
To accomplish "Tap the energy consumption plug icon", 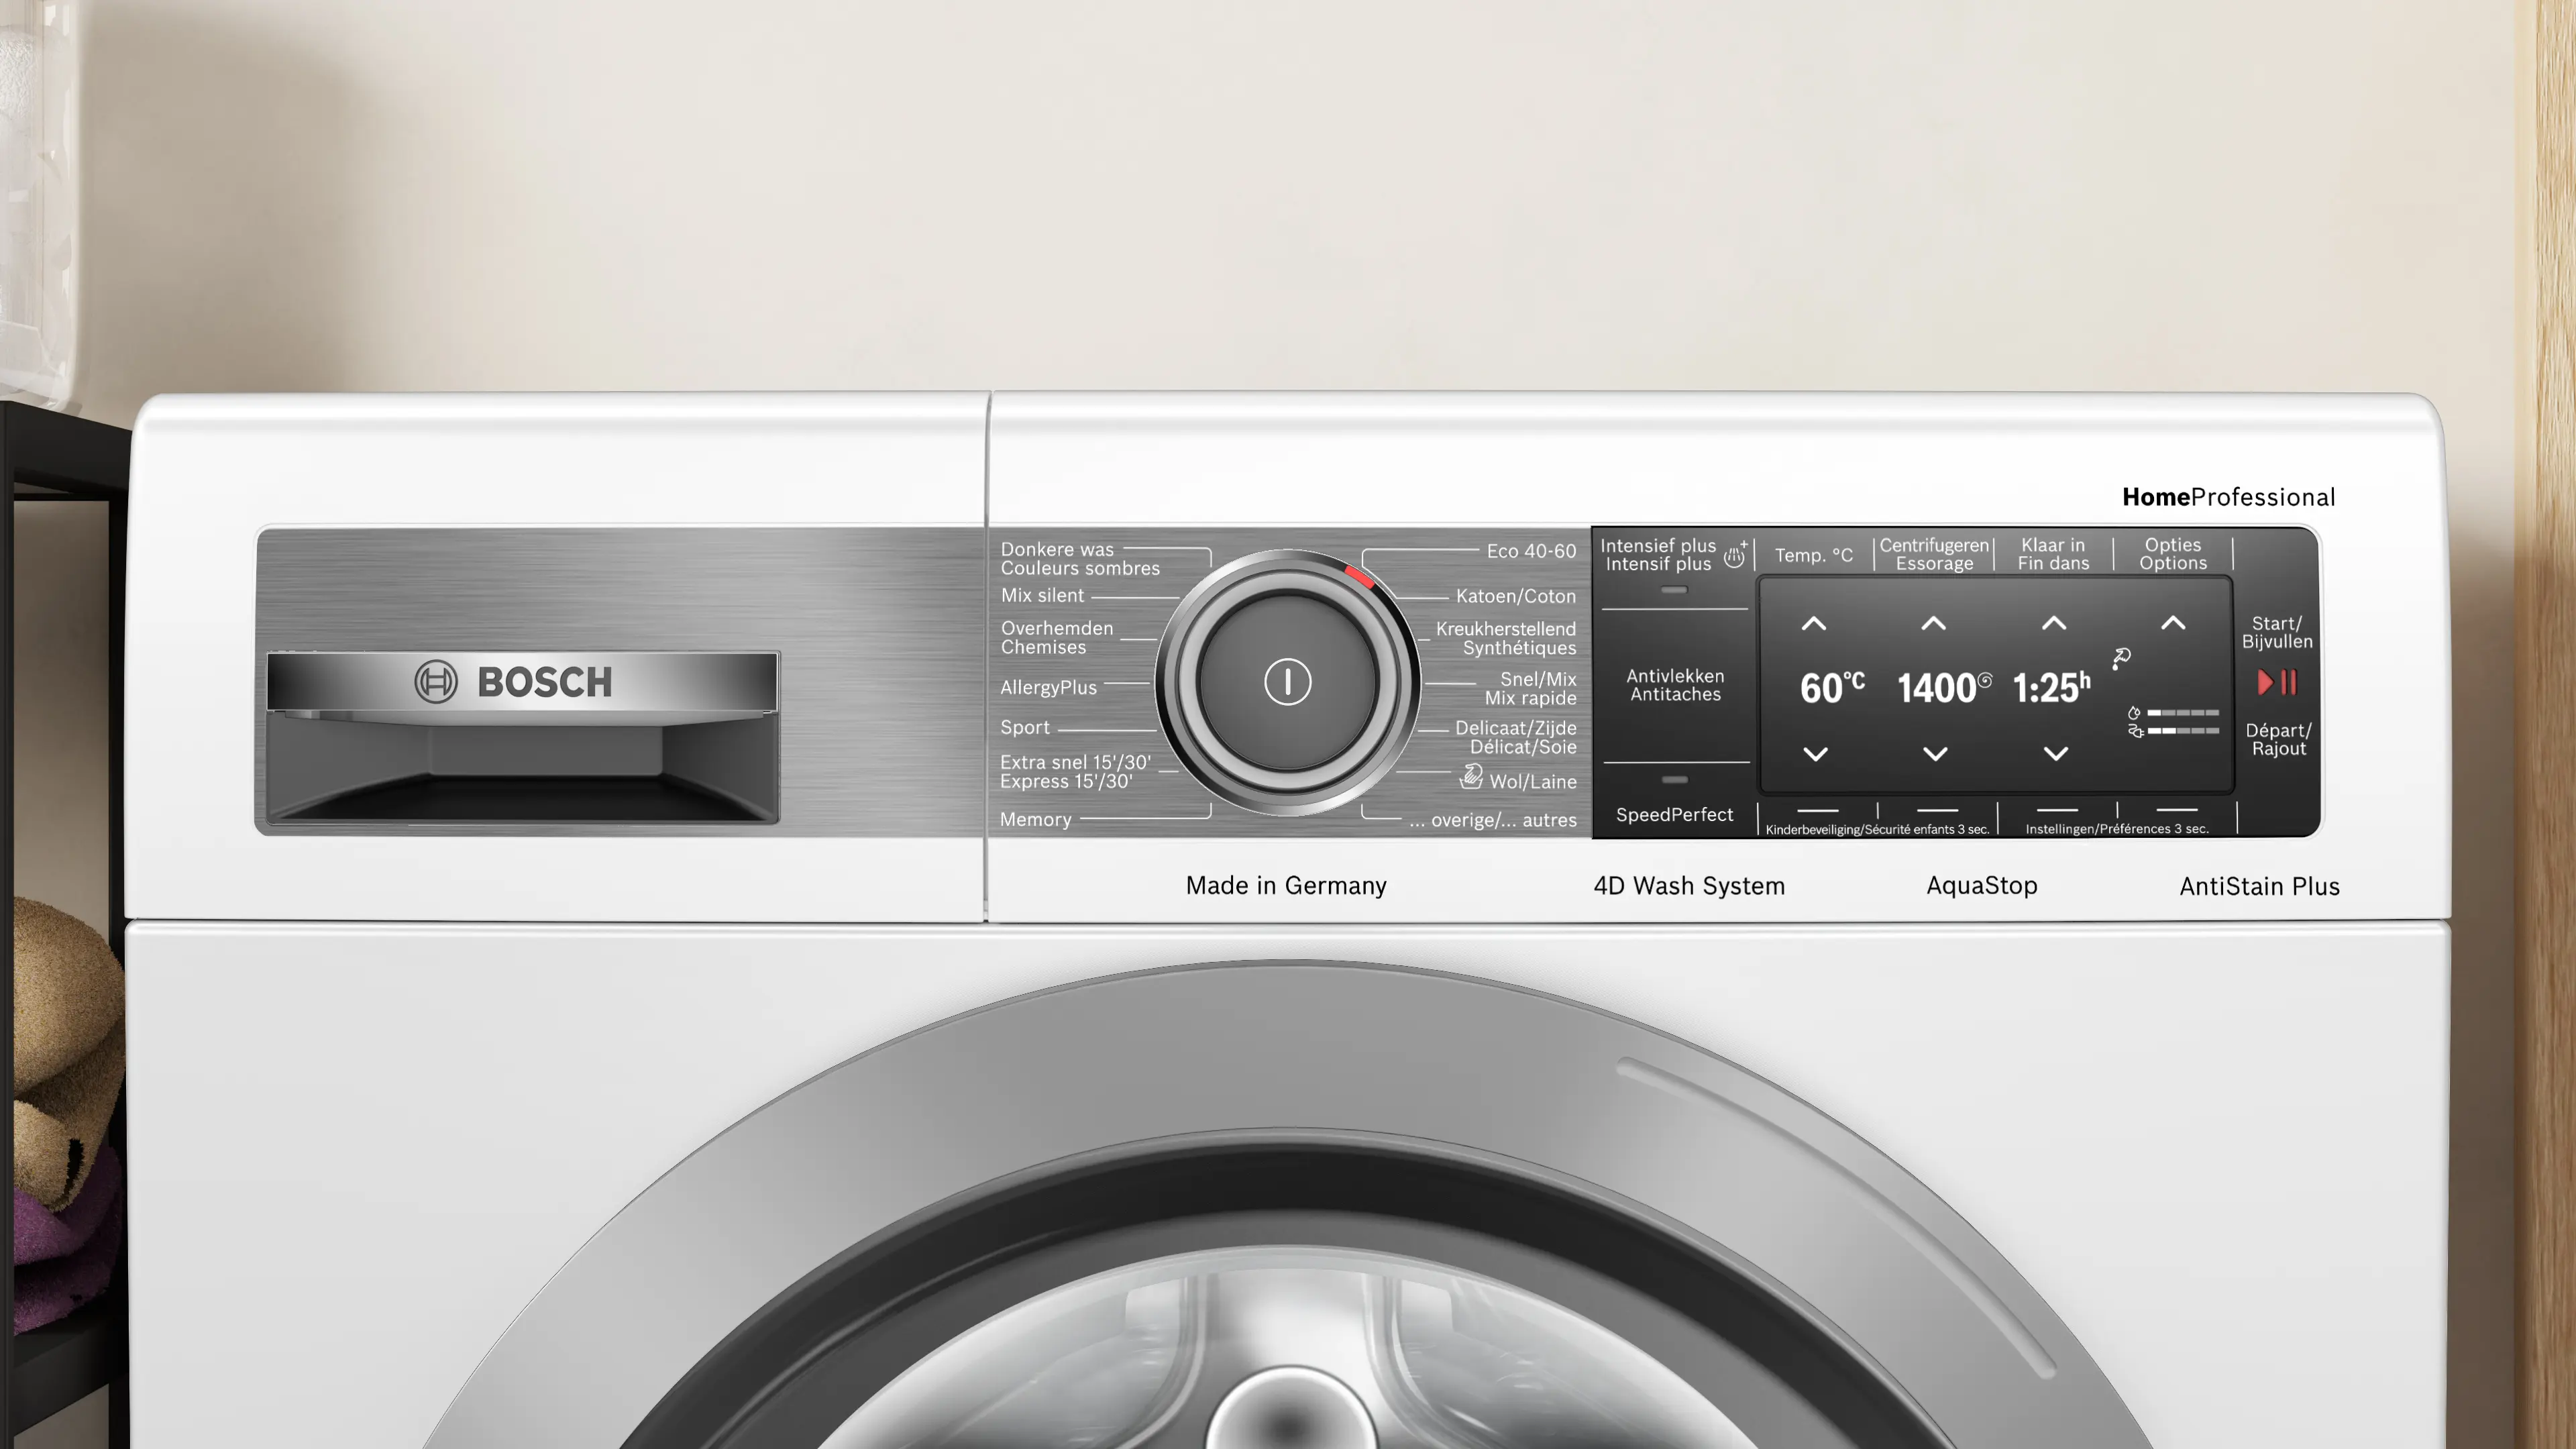I will tap(2135, 731).
